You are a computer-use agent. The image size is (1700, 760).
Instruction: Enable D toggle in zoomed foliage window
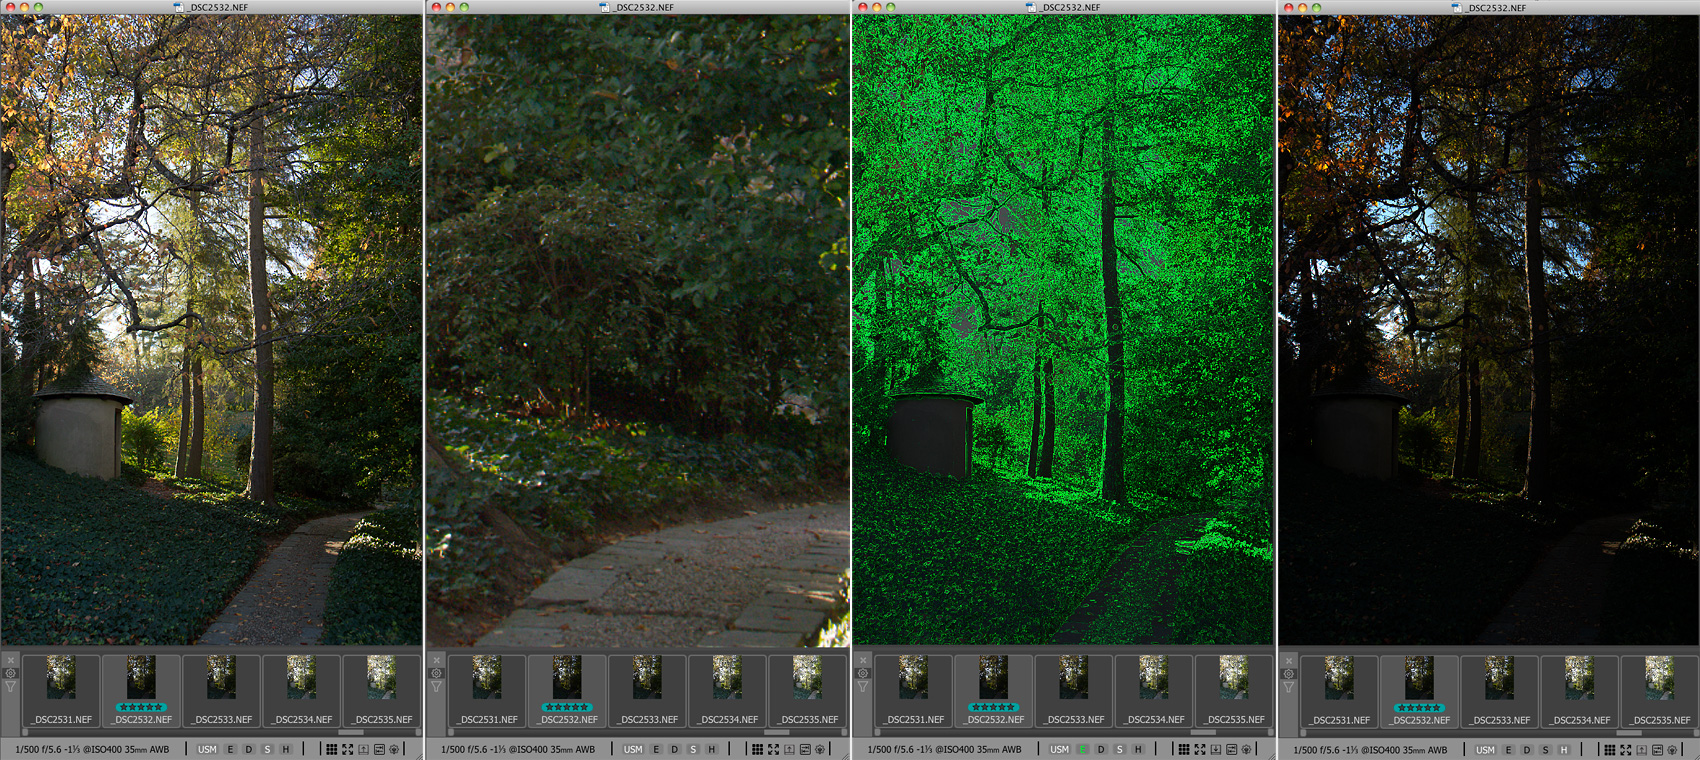point(675,749)
